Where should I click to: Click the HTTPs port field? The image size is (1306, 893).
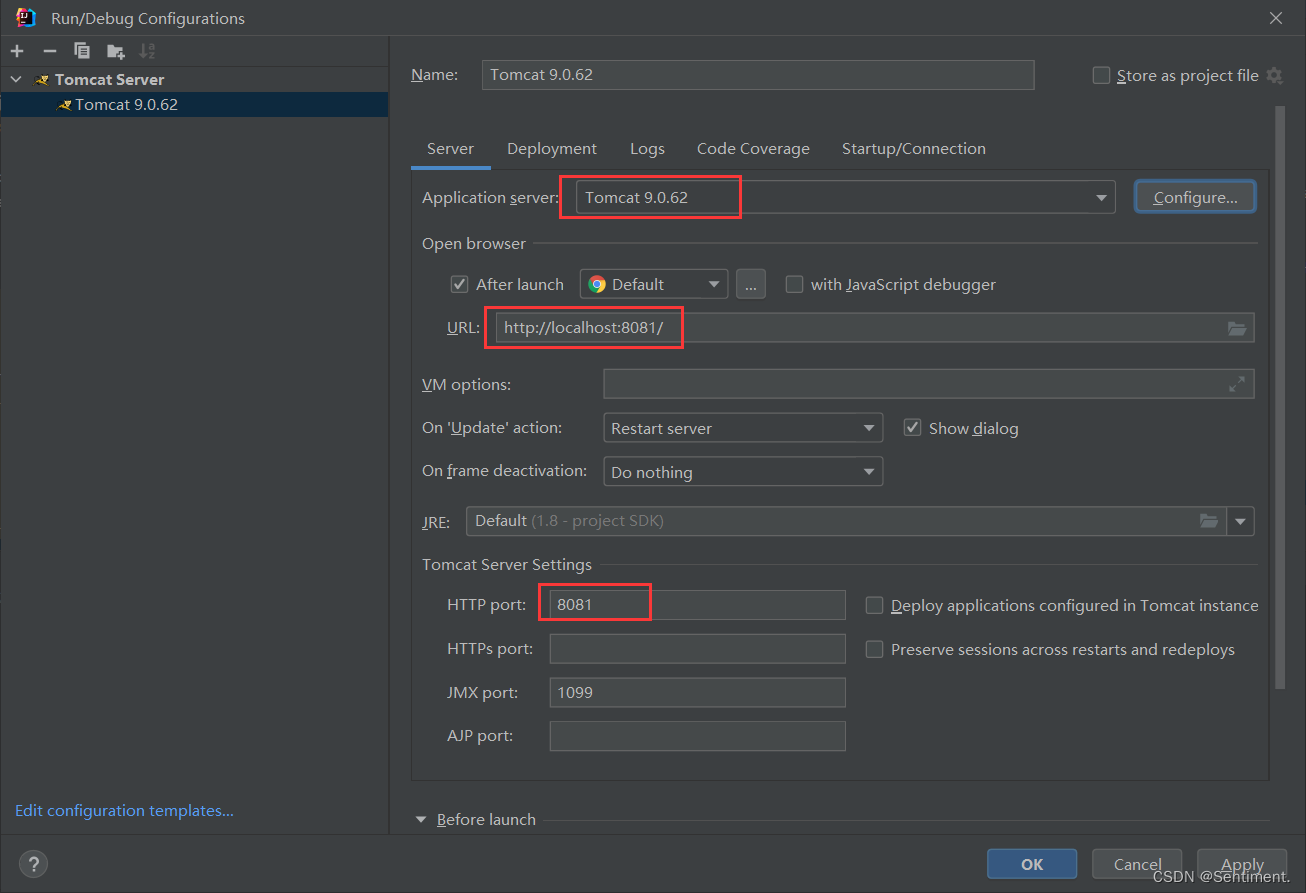pos(697,649)
